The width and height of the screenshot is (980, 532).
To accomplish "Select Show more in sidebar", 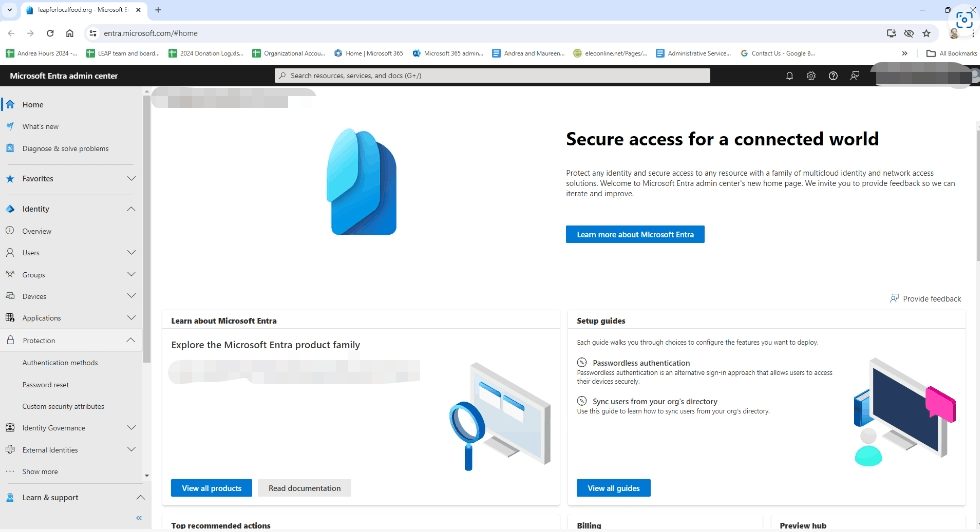I will [x=40, y=471].
